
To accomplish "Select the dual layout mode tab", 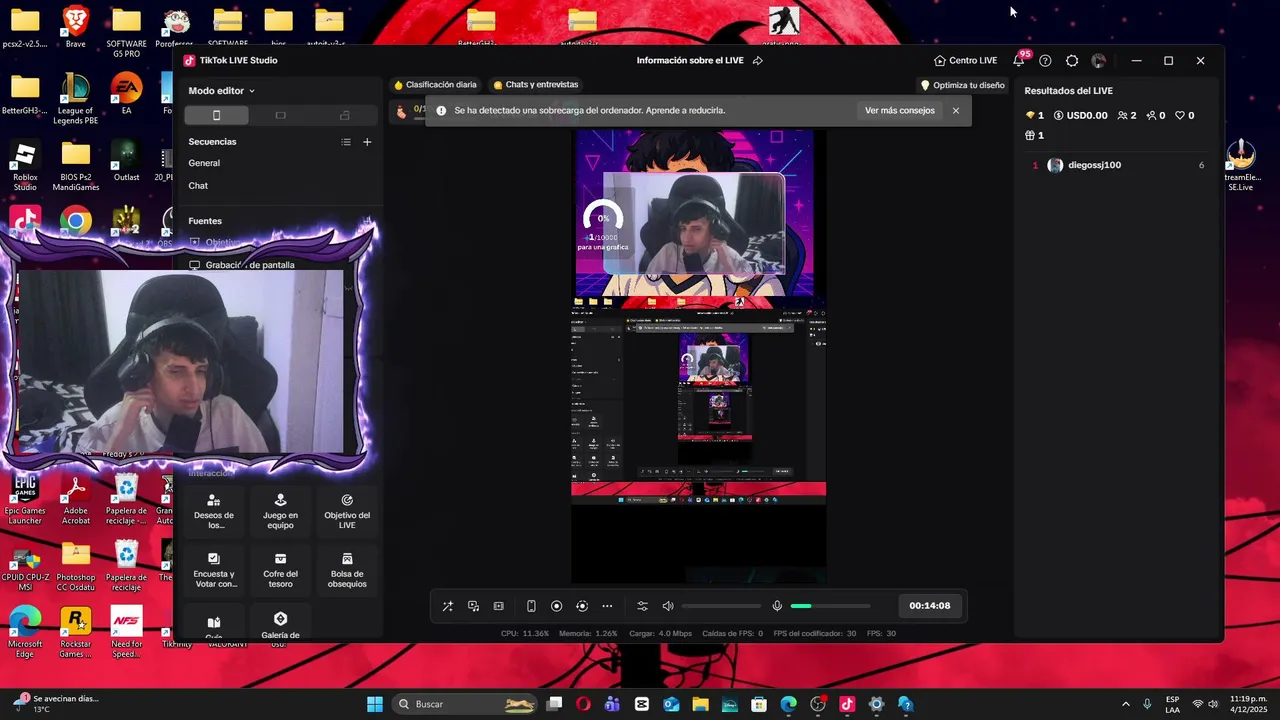I will click(344, 115).
